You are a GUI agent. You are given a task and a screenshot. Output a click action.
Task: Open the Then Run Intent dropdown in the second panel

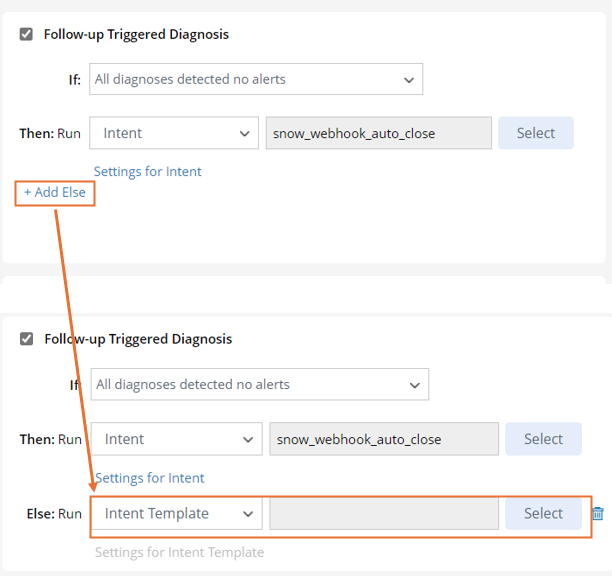176,439
